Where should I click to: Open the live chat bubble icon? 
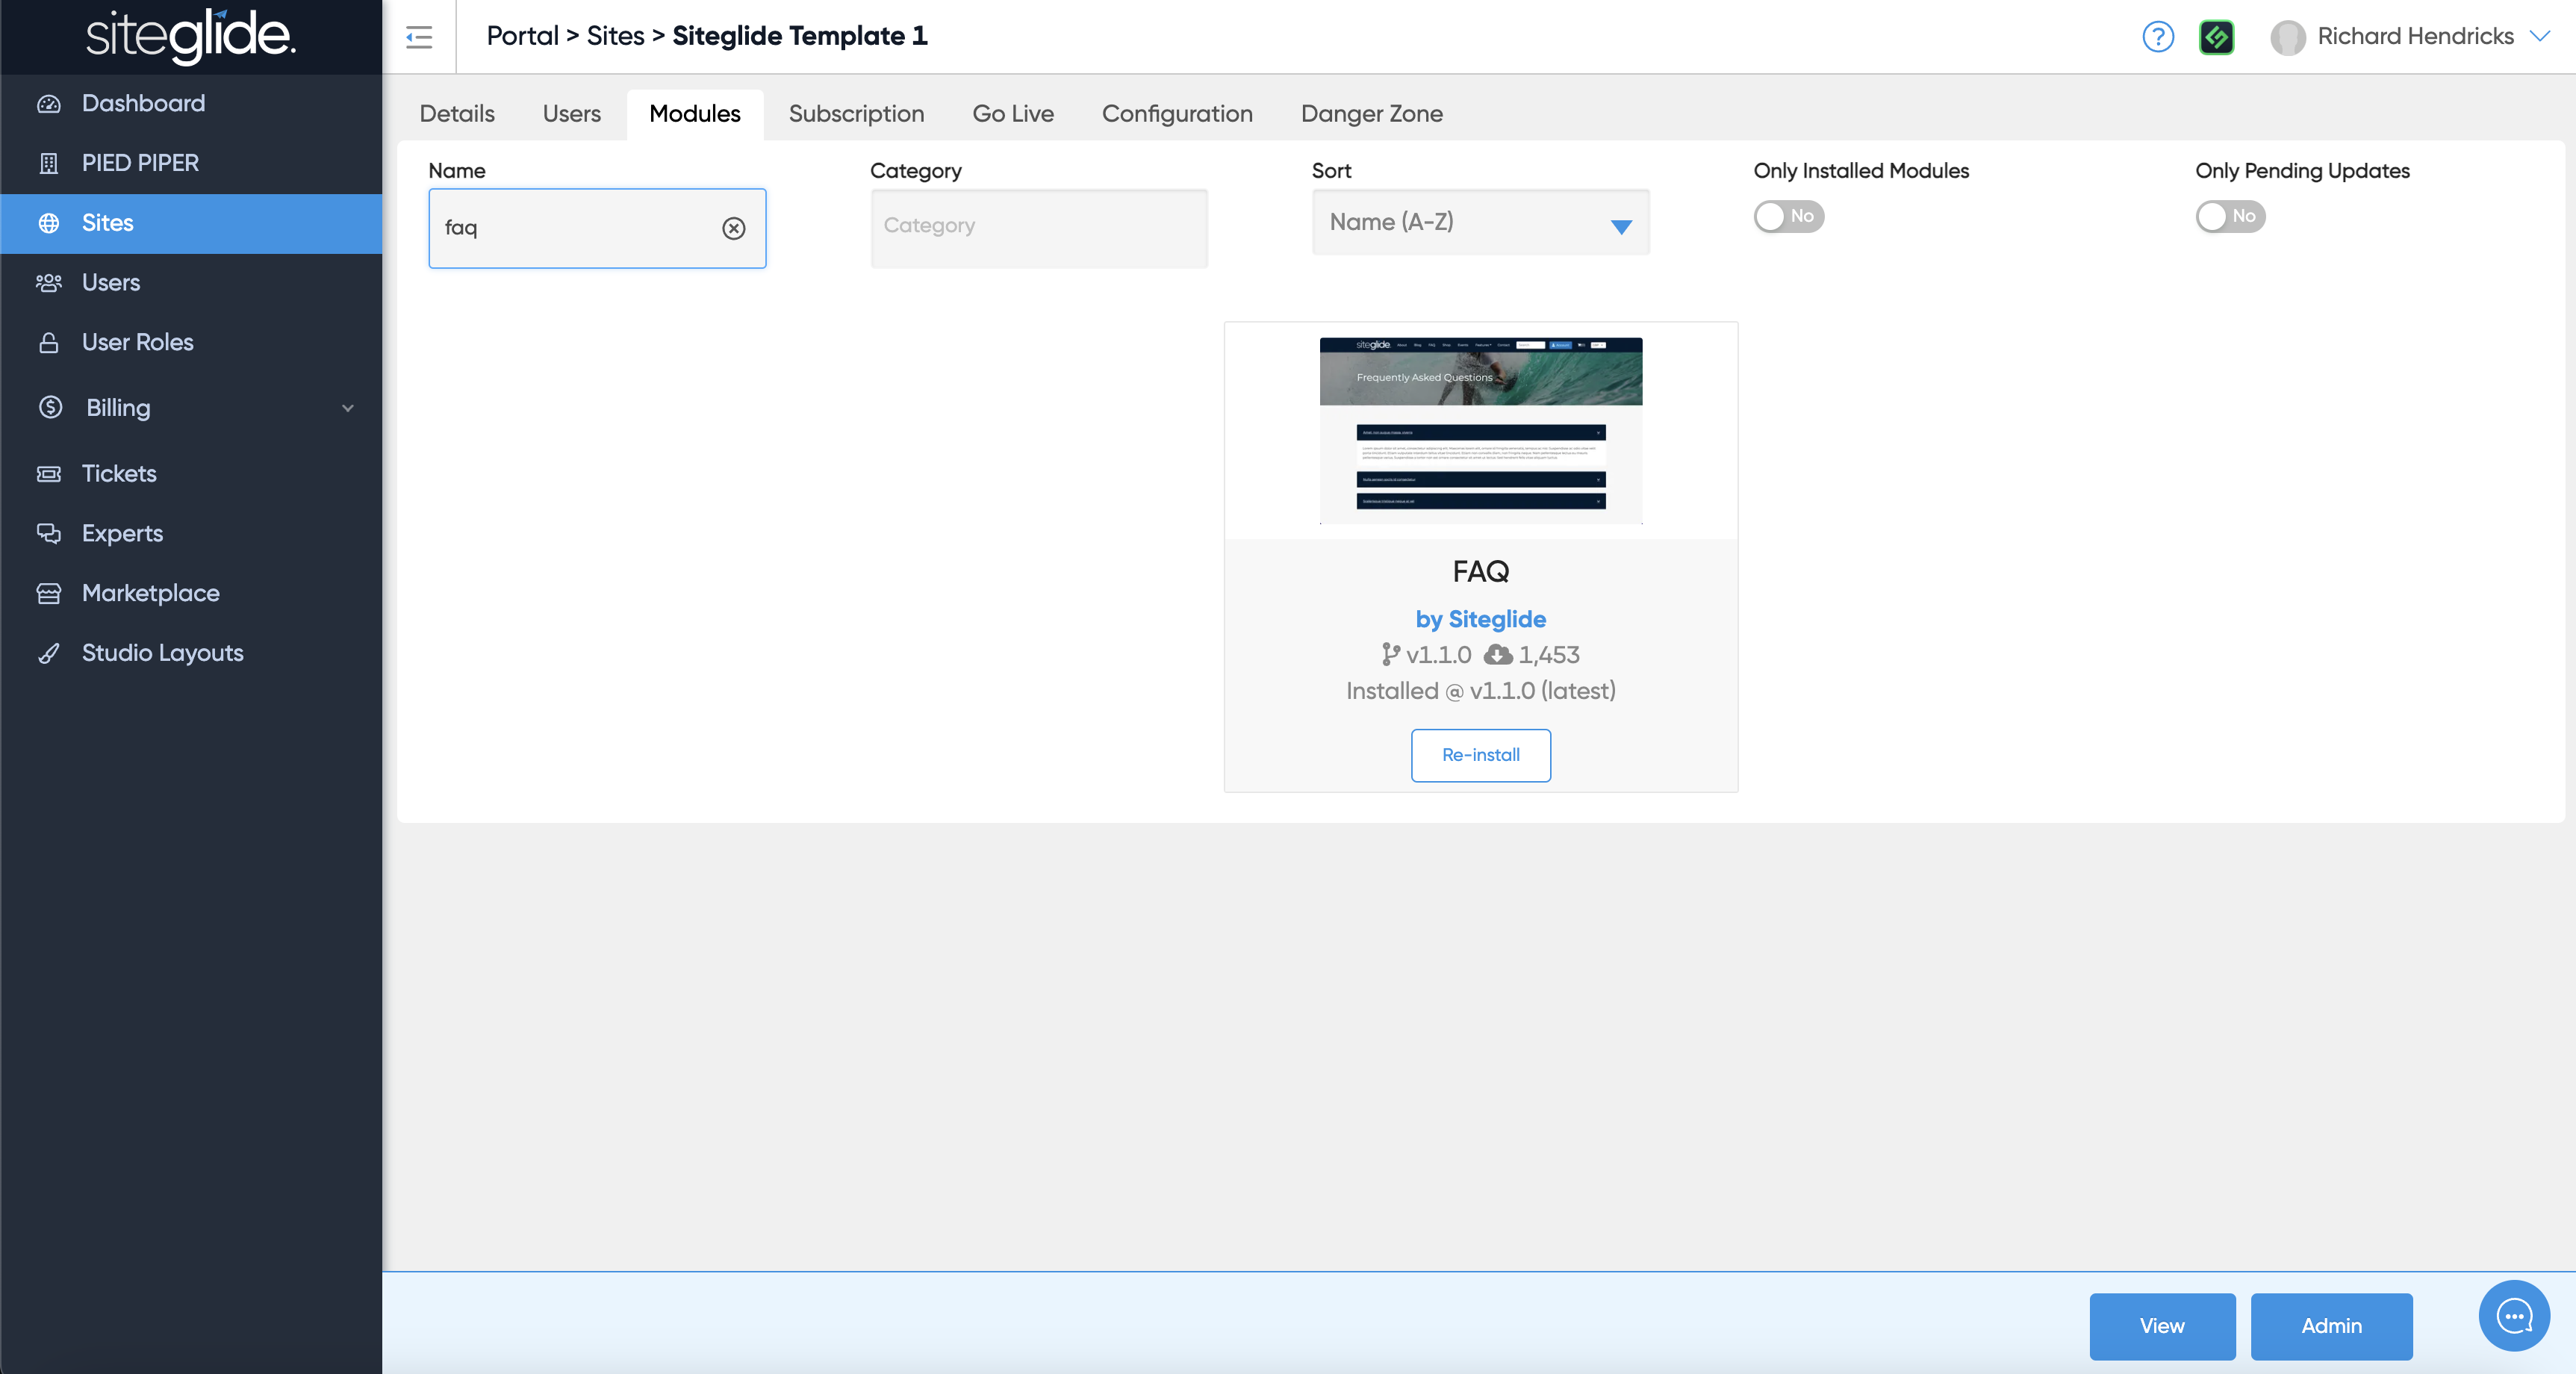[2513, 1315]
